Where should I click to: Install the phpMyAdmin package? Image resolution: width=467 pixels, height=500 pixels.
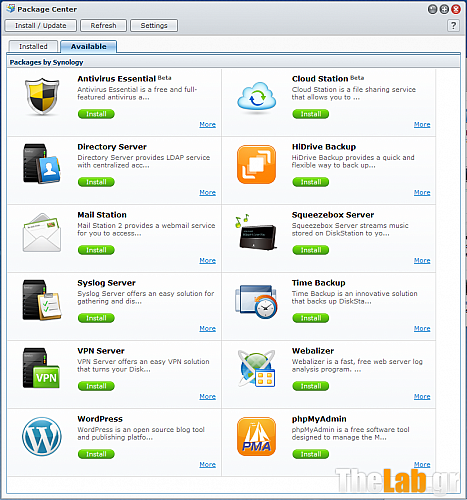point(311,454)
